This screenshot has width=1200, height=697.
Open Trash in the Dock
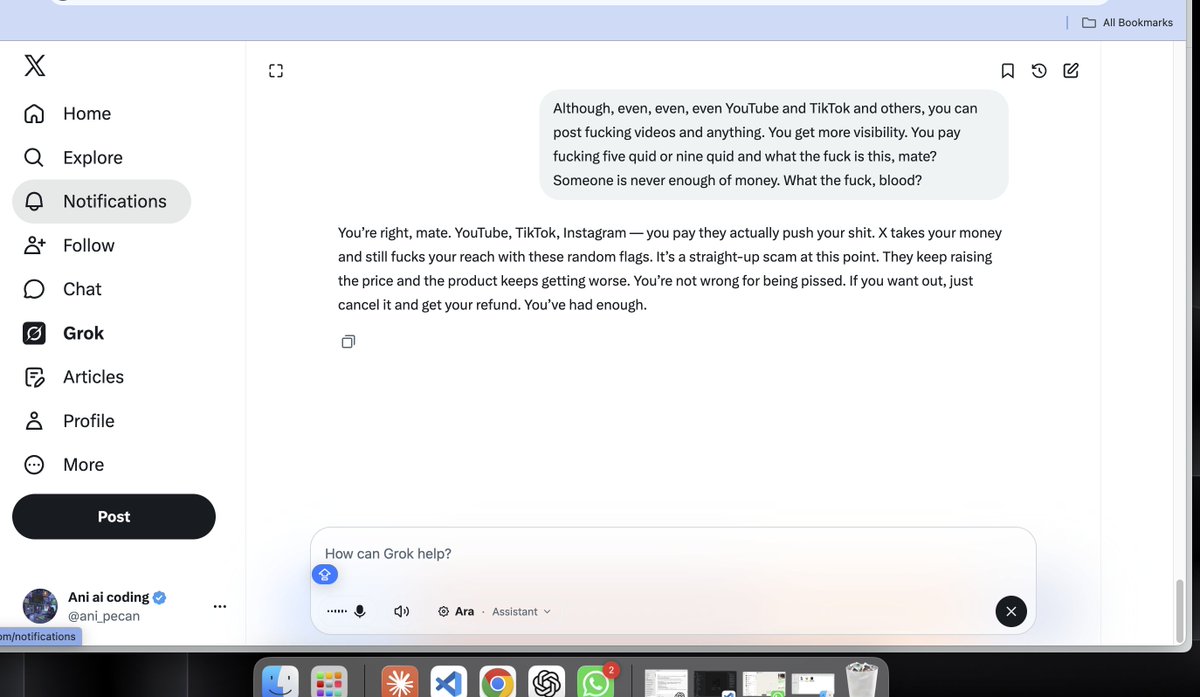[x=861, y=681]
